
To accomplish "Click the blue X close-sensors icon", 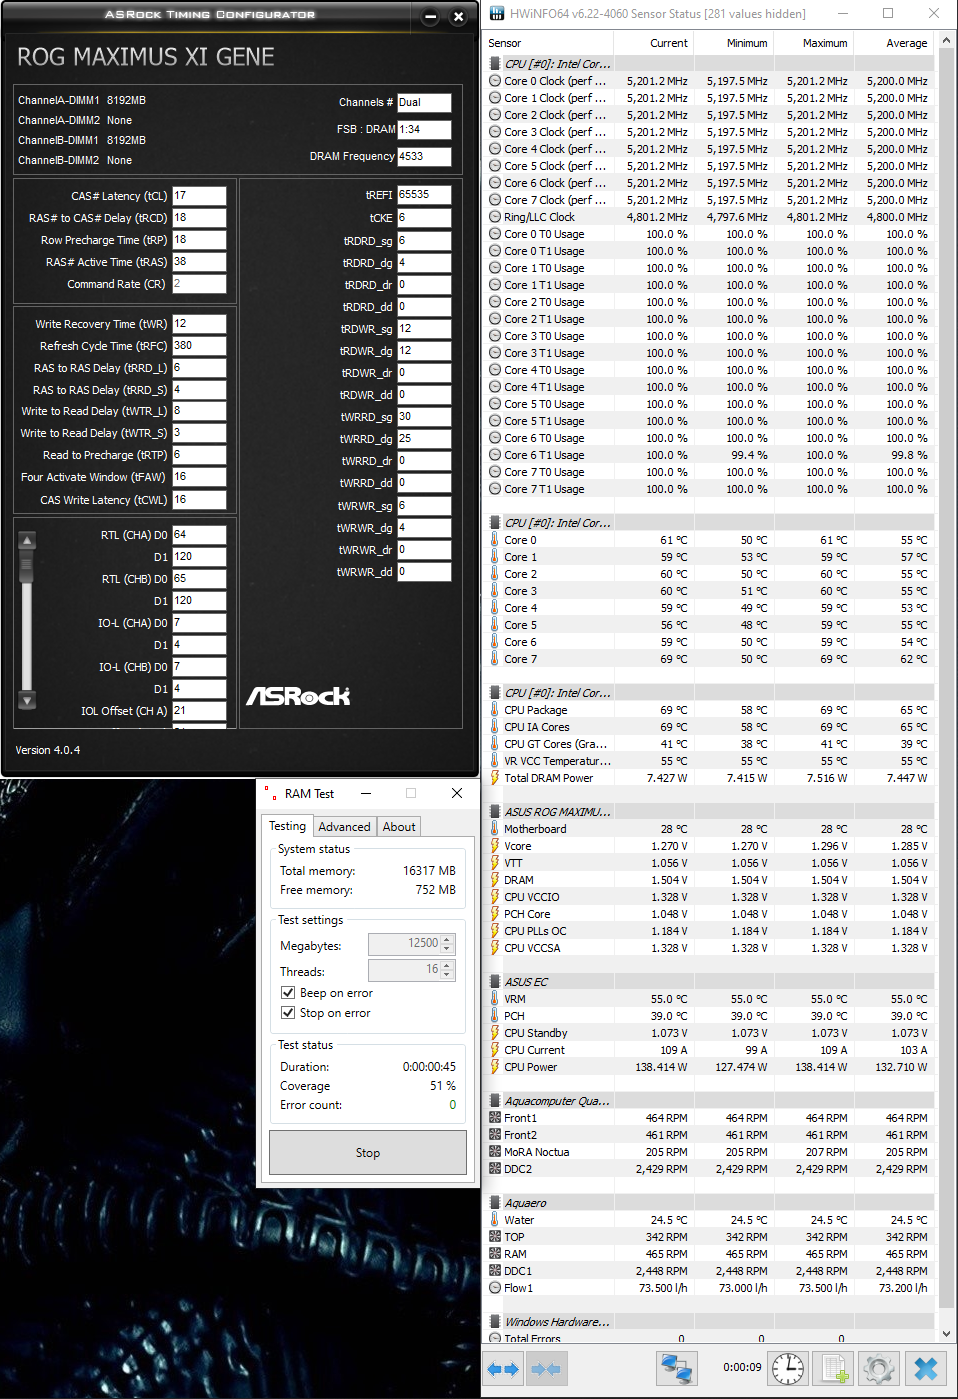I will pos(926,1368).
